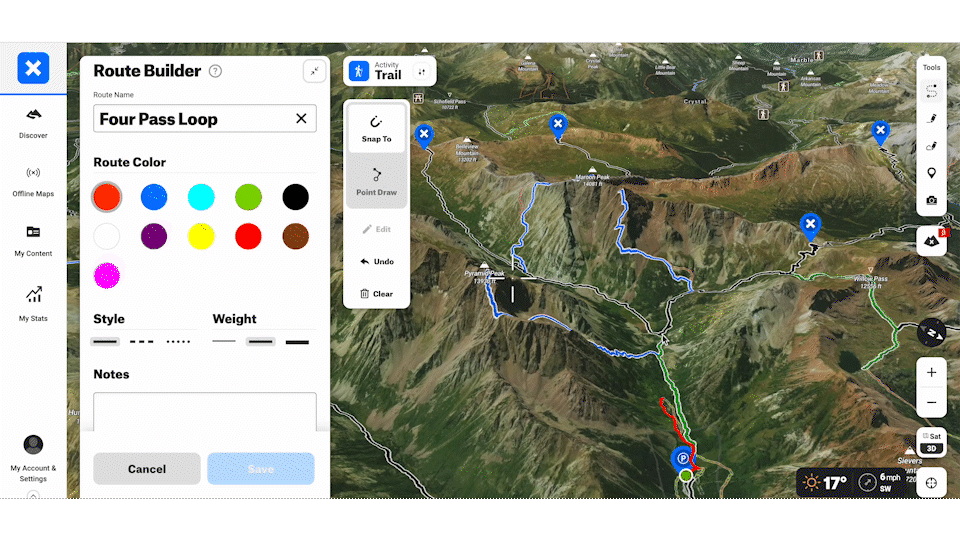The image size is (960, 540).
Task: Select the thickest line weight
Action: coord(297,342)
